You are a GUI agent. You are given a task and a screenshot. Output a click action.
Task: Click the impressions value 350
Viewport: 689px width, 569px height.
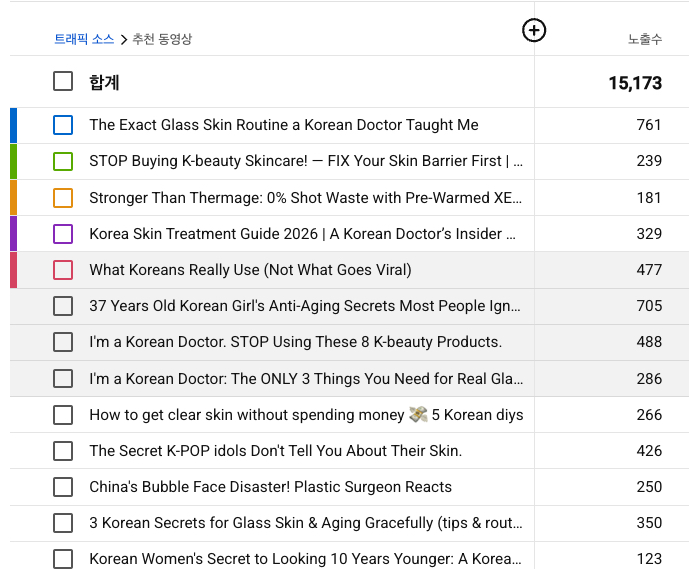click(649, 523)
